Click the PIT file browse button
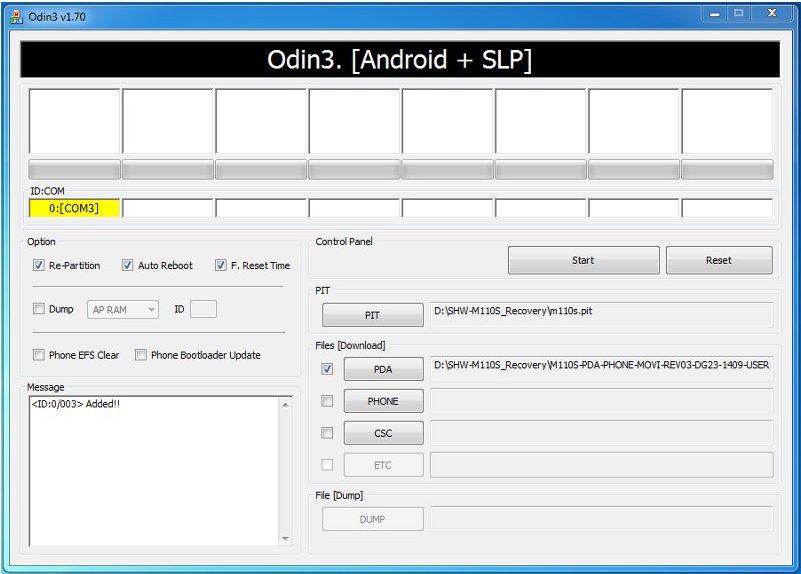This screenshot has height=574, width=801. (372, 315)
